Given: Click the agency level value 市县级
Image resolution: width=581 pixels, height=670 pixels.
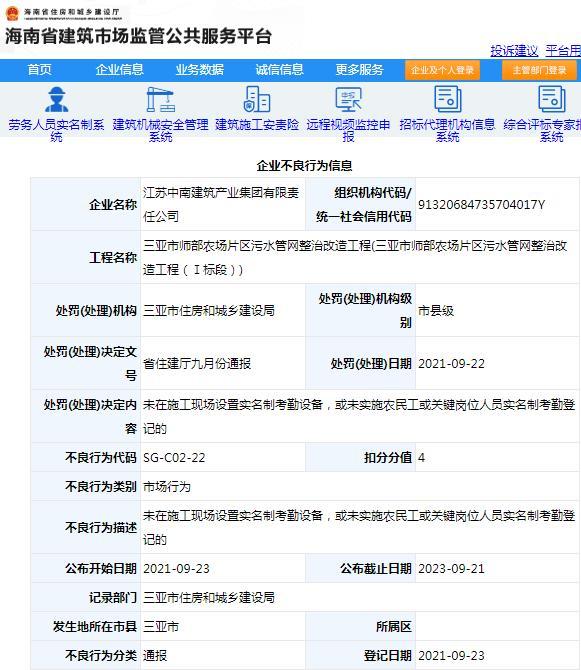Looking at the screenshot, I should 436,311.
